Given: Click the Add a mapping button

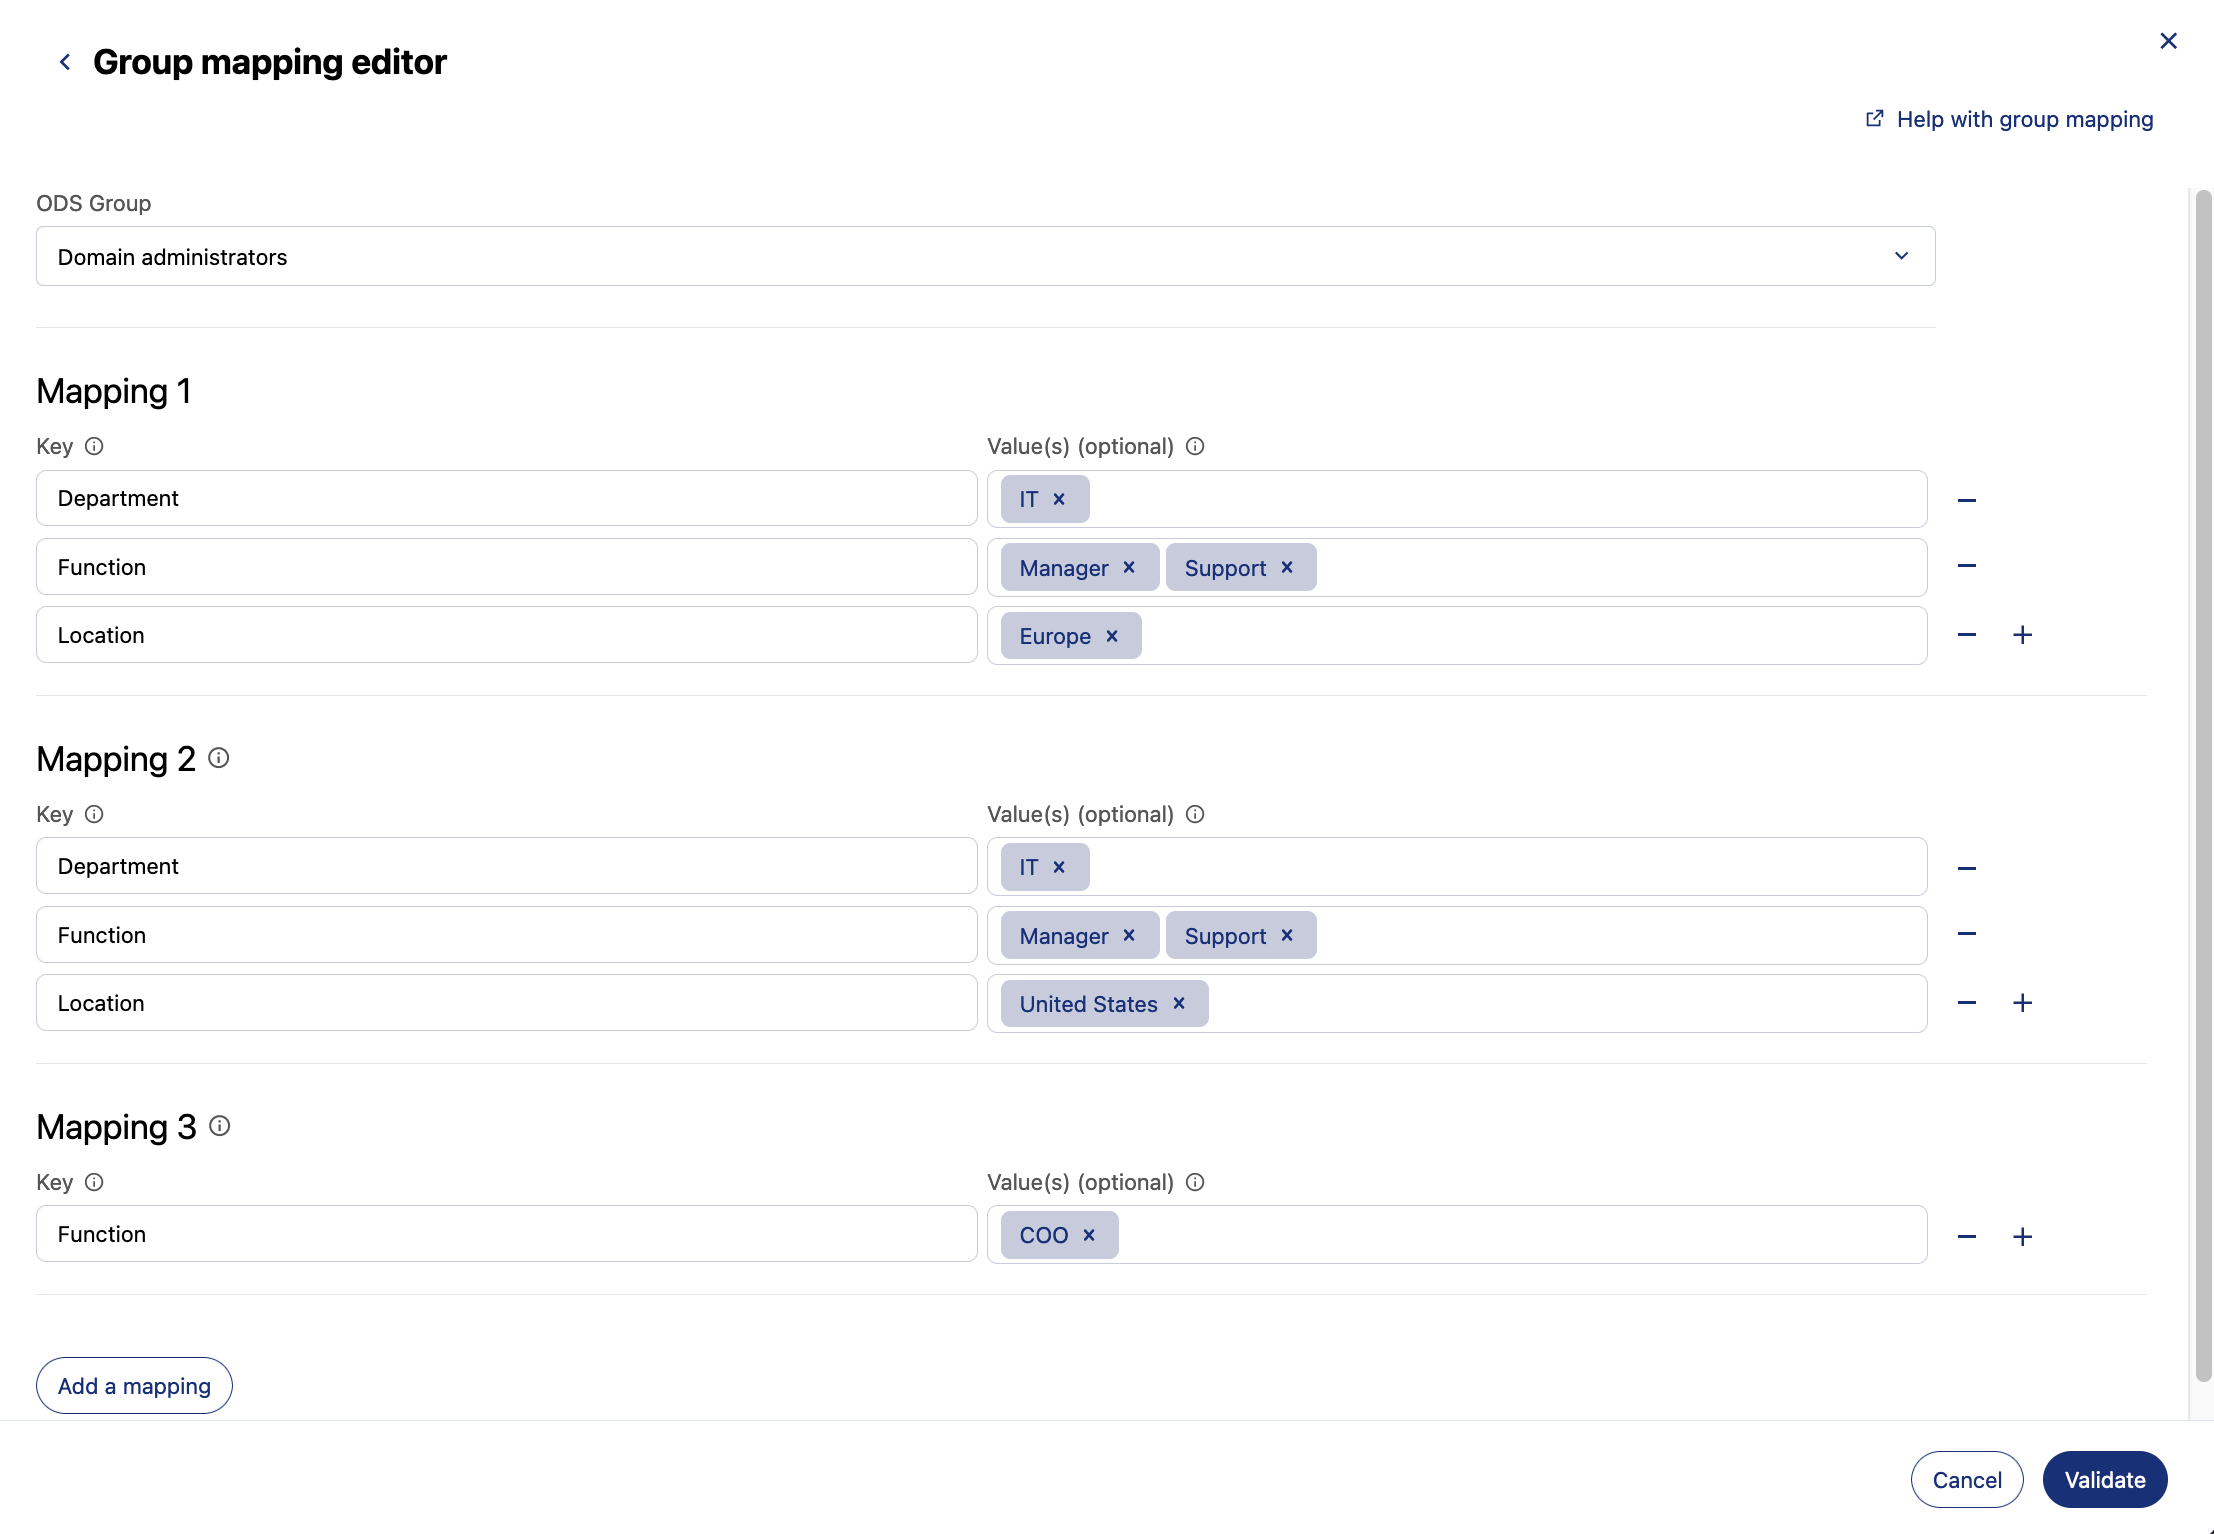Looking at the screenshot, I should [134, 1385].
